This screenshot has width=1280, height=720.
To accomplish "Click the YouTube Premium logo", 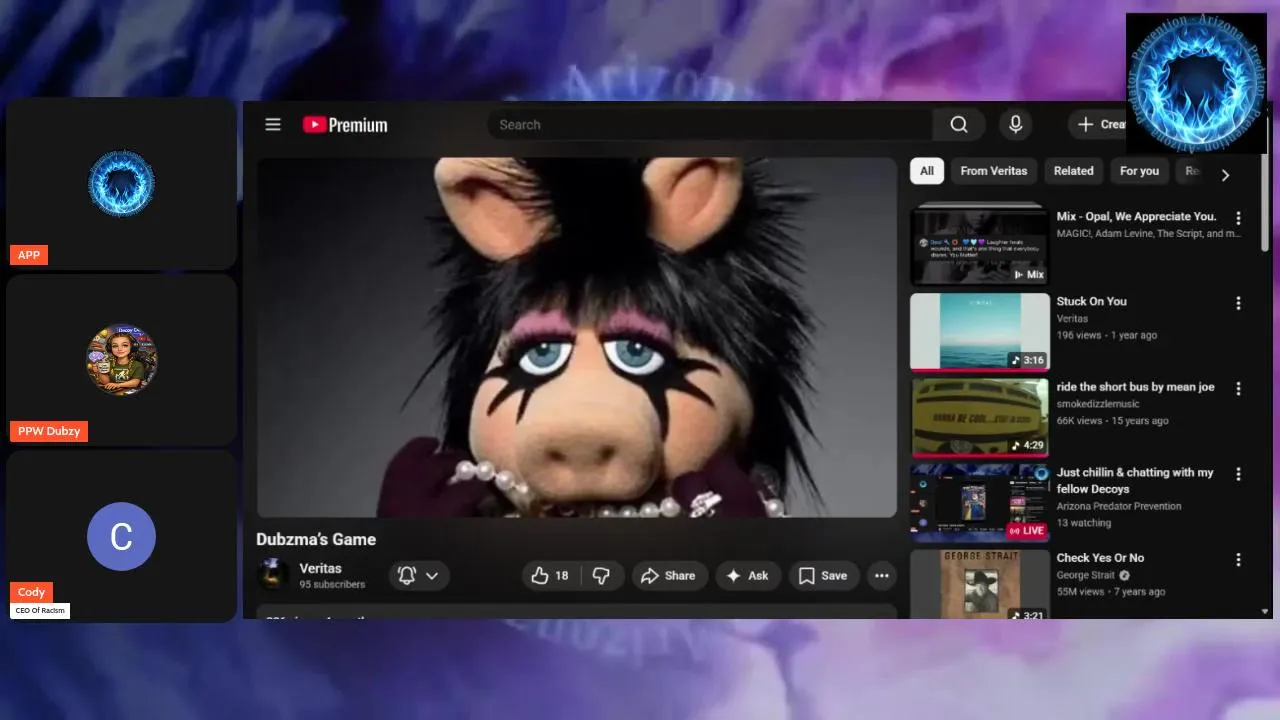I will (345, 125).
